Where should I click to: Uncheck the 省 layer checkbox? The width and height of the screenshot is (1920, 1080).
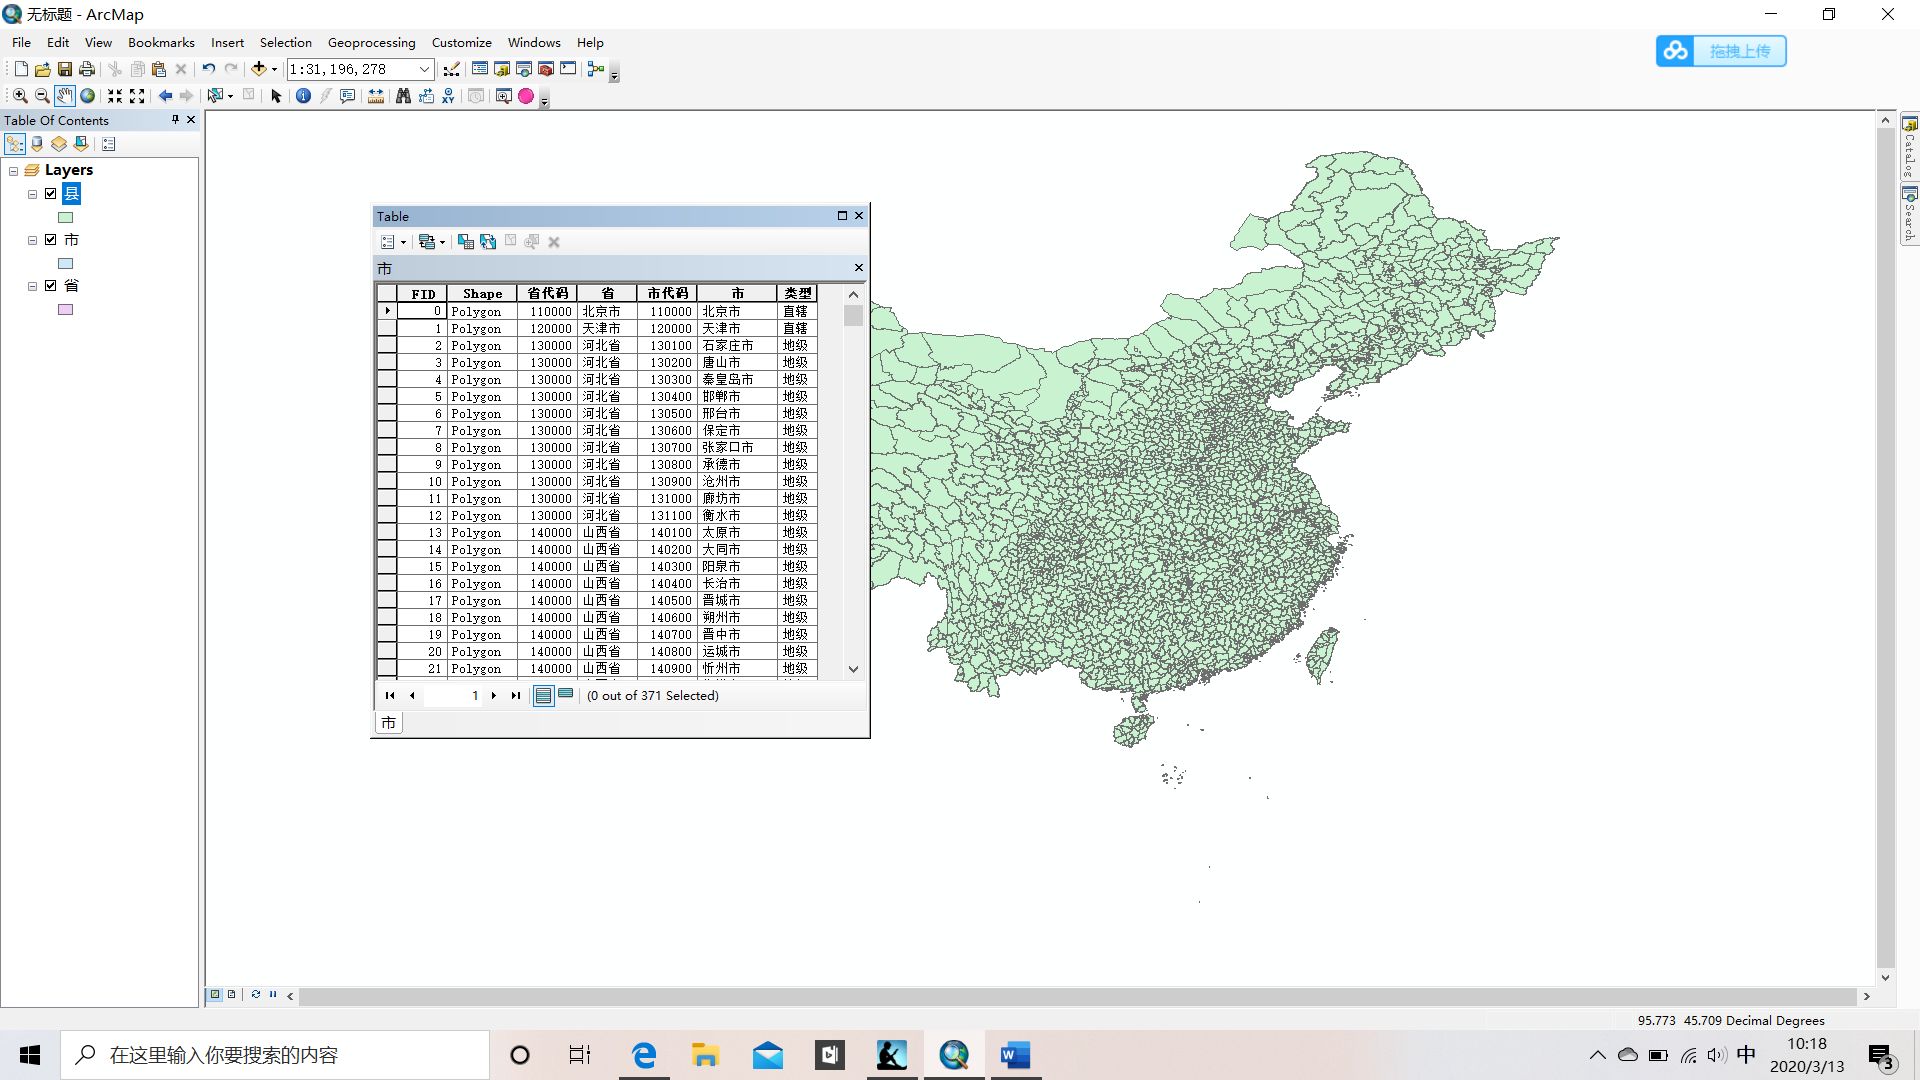pos(51,286)
